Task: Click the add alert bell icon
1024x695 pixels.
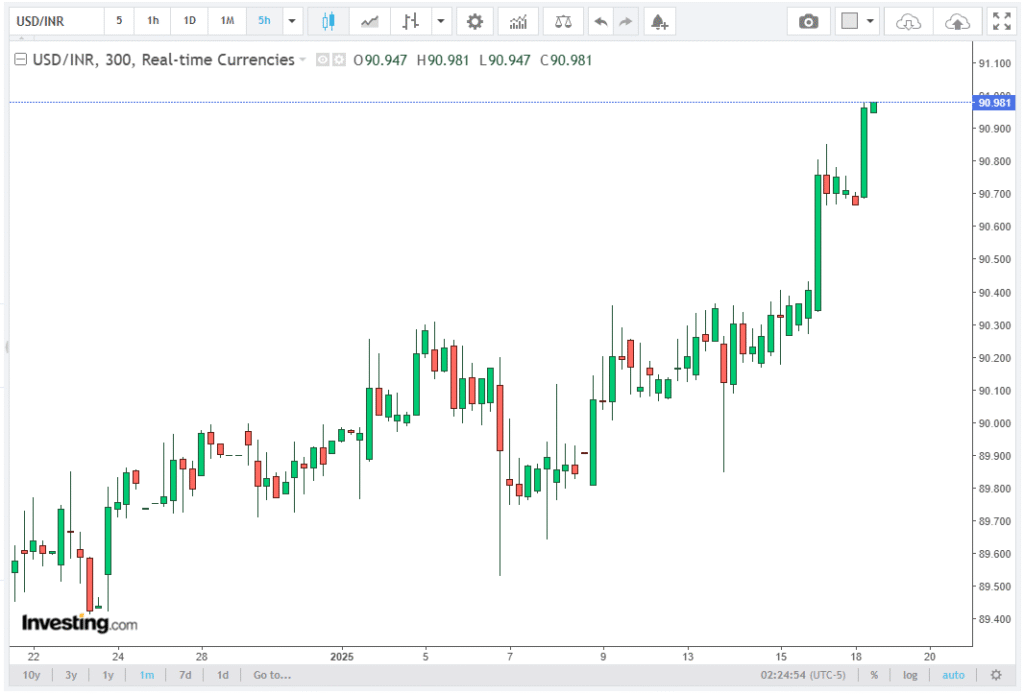Action: coord(658,21)
